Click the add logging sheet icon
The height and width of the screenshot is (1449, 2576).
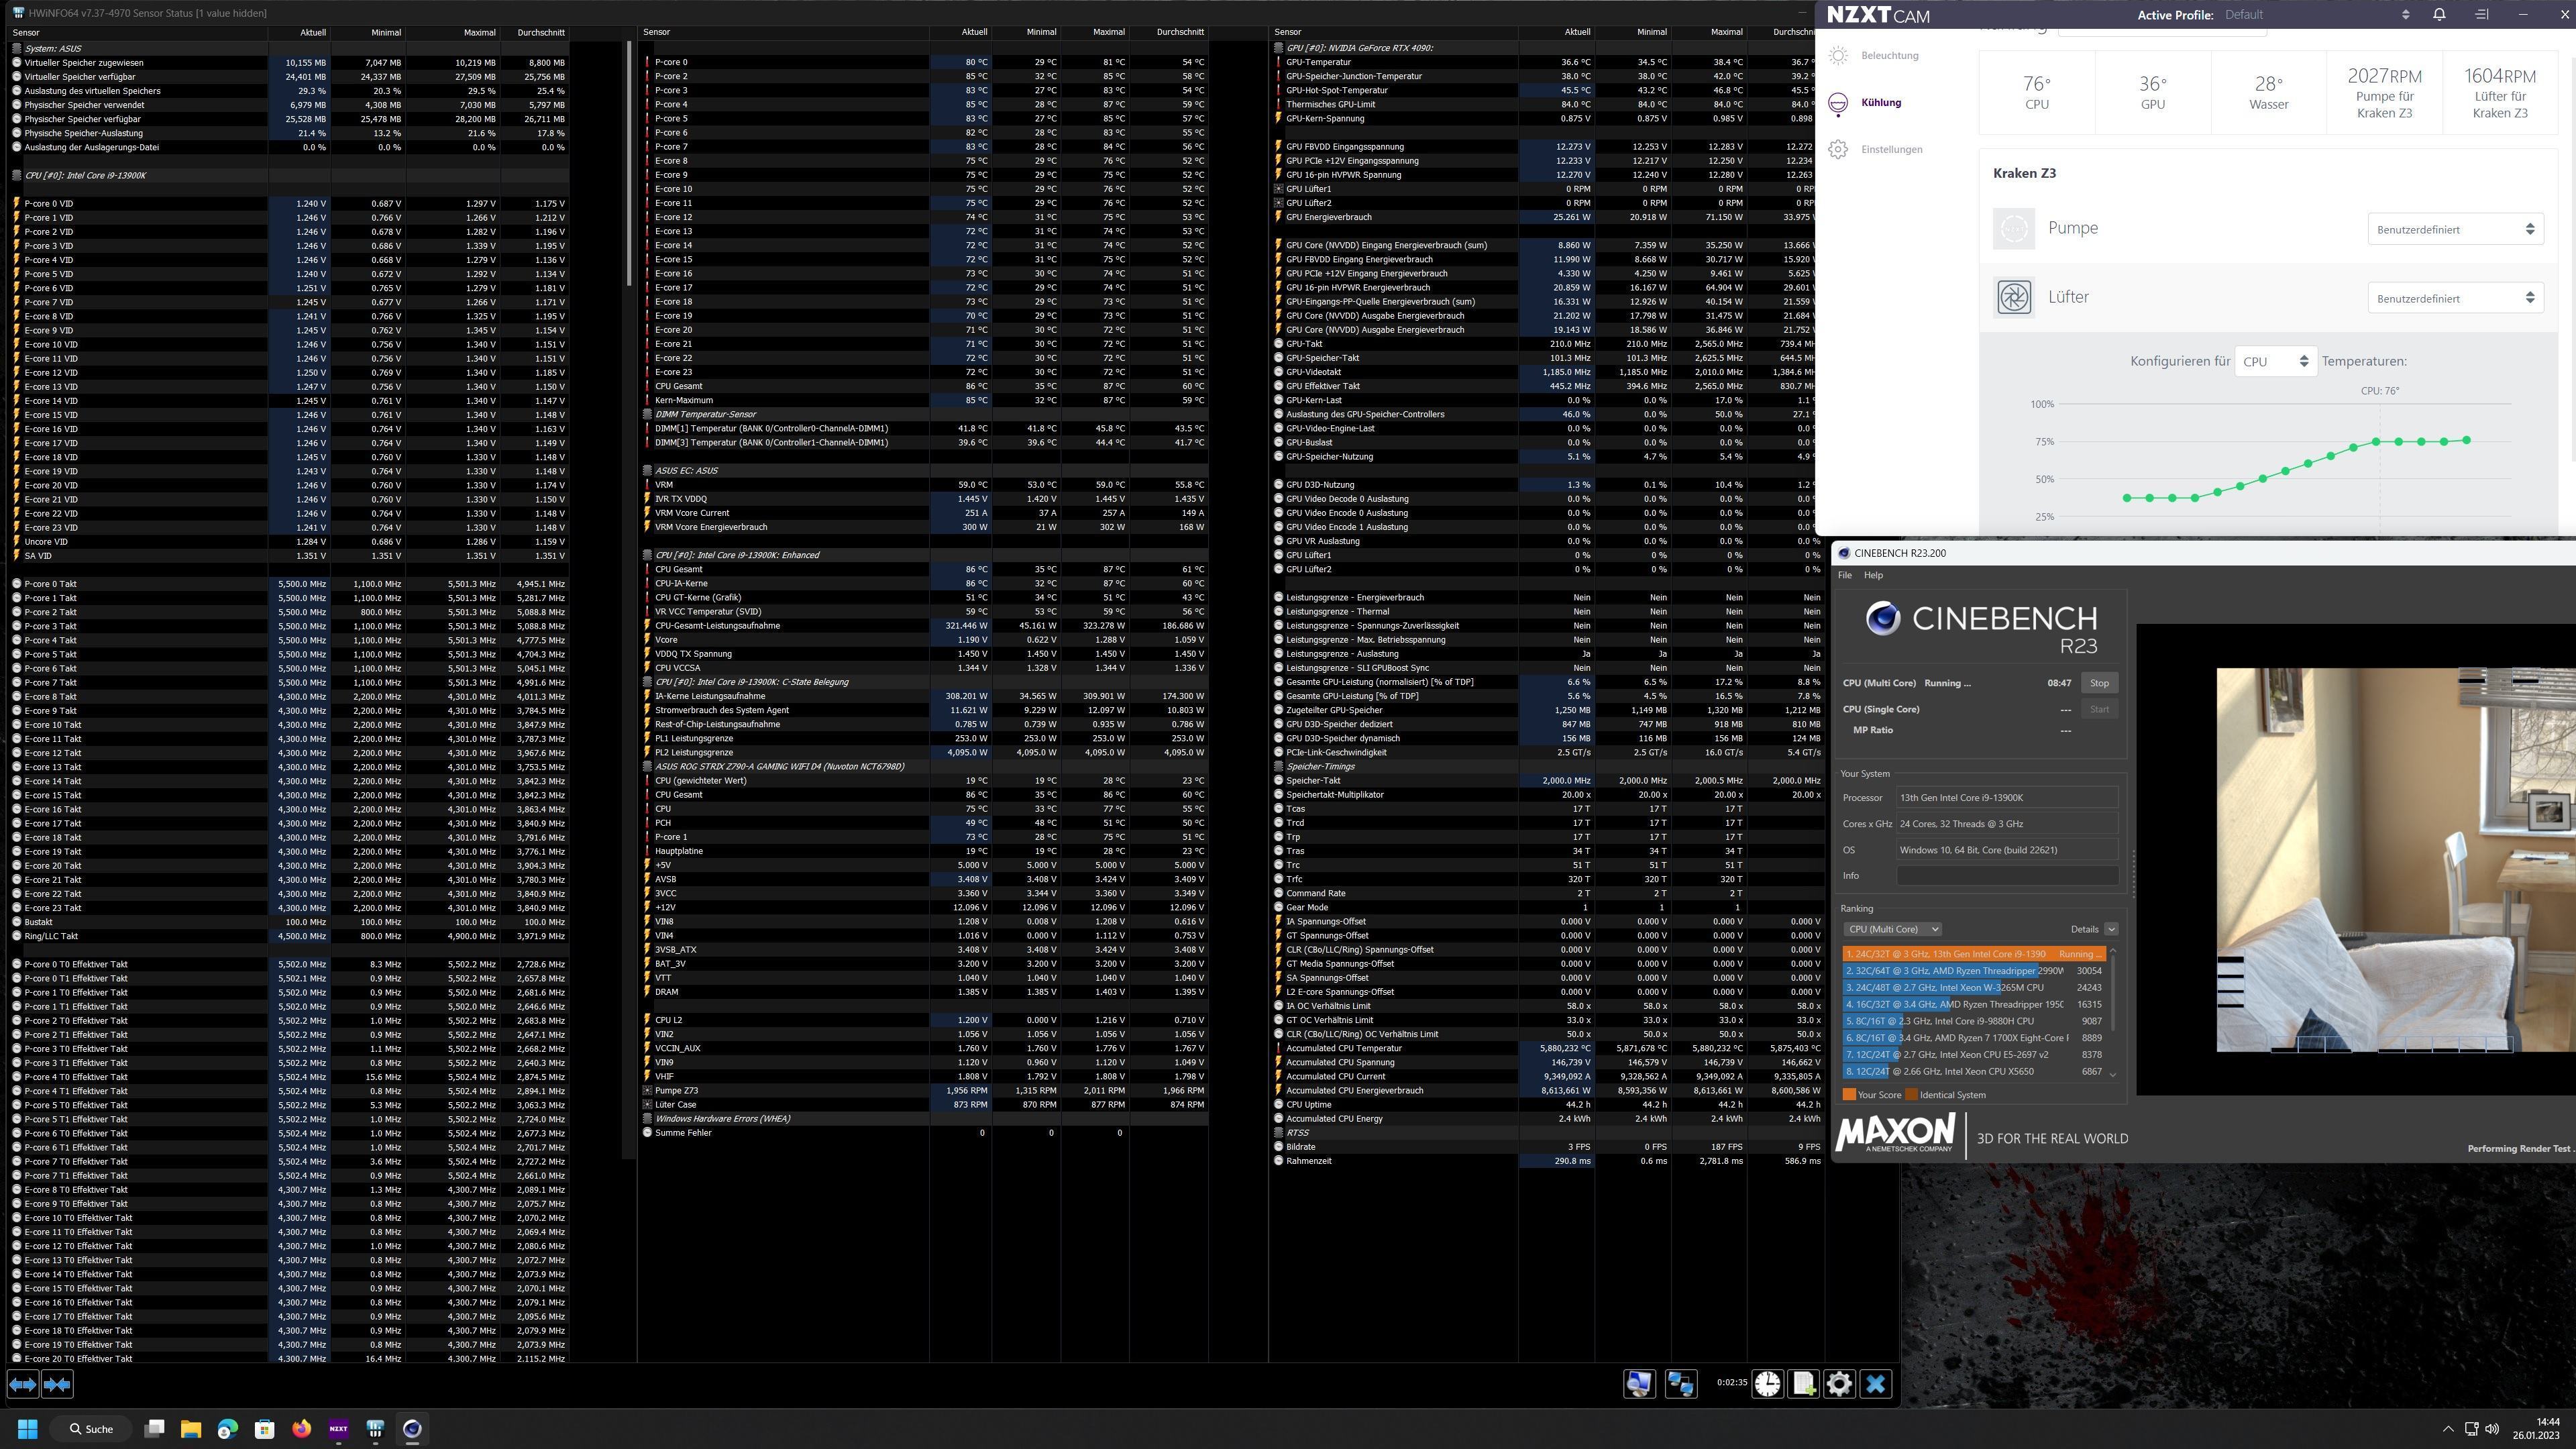1803,1384
